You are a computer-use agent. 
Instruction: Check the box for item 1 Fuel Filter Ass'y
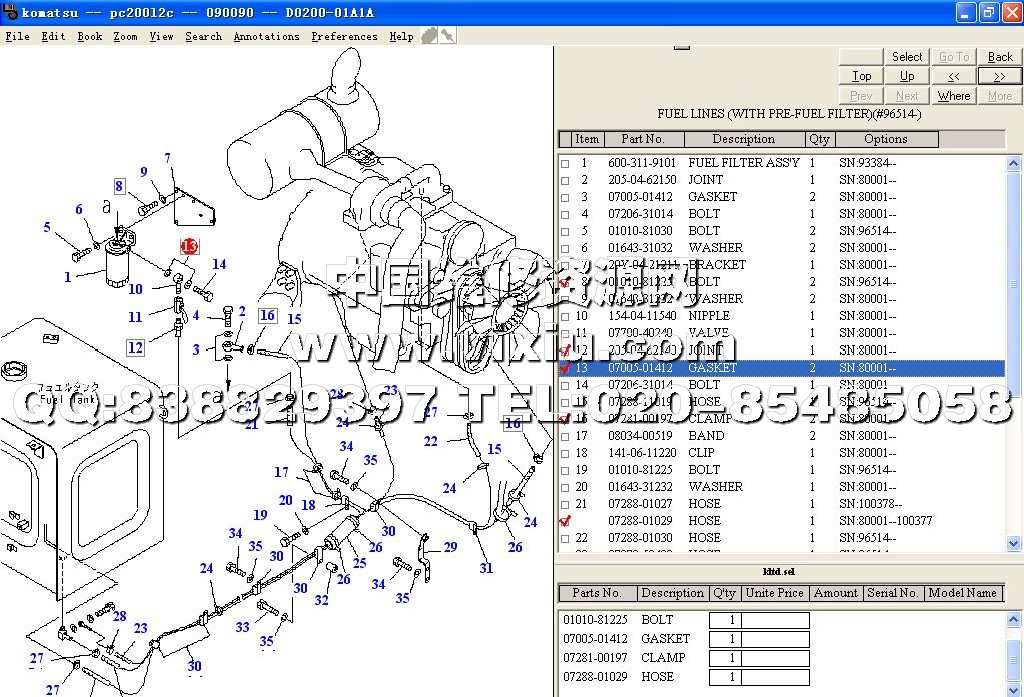pos(565,163)
